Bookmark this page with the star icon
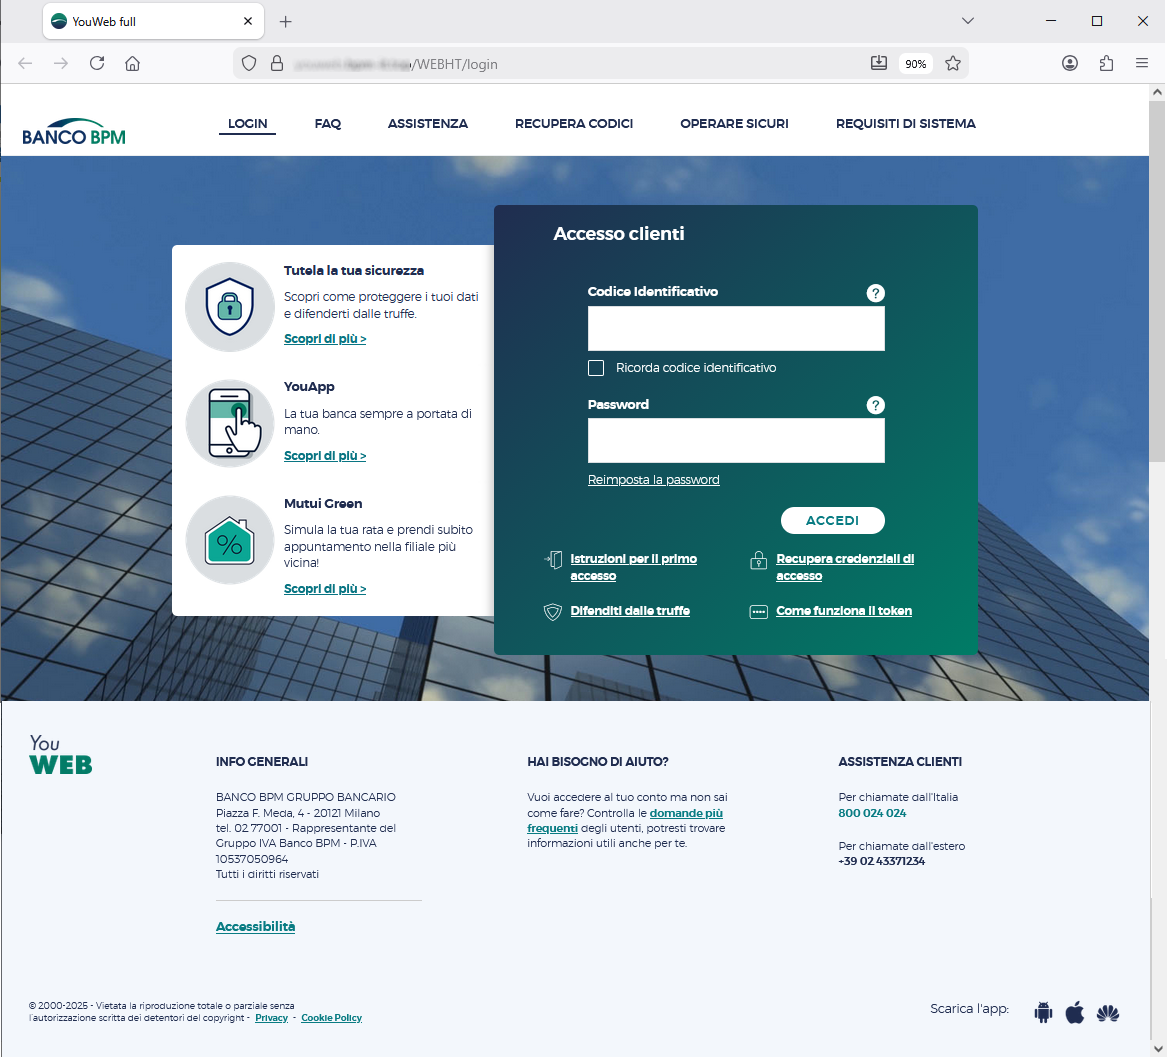The width and height of the screenshot is (1167, 1060). [953, 64]
